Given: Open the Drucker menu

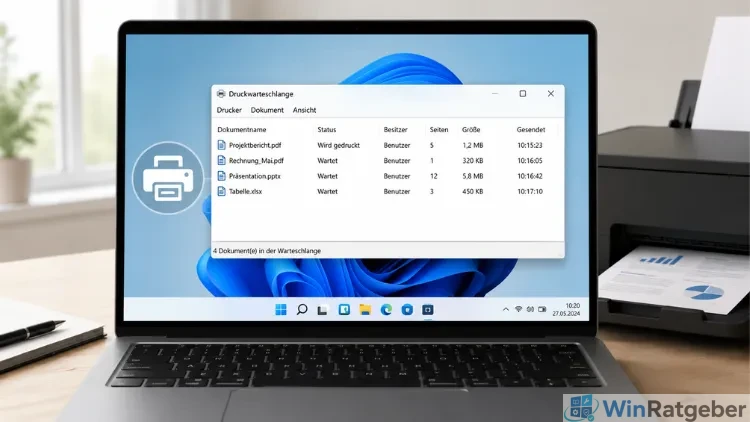Looking at the screenshot, I should coord(229,110).
